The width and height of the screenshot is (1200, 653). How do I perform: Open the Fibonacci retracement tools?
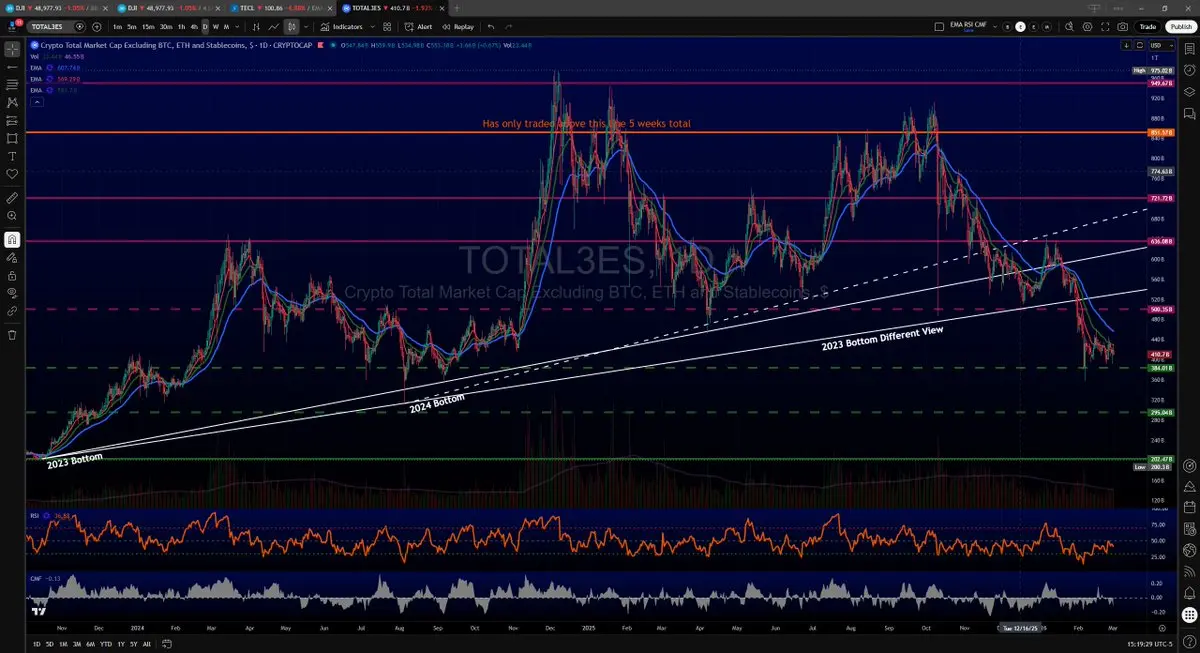coord(12,84)
